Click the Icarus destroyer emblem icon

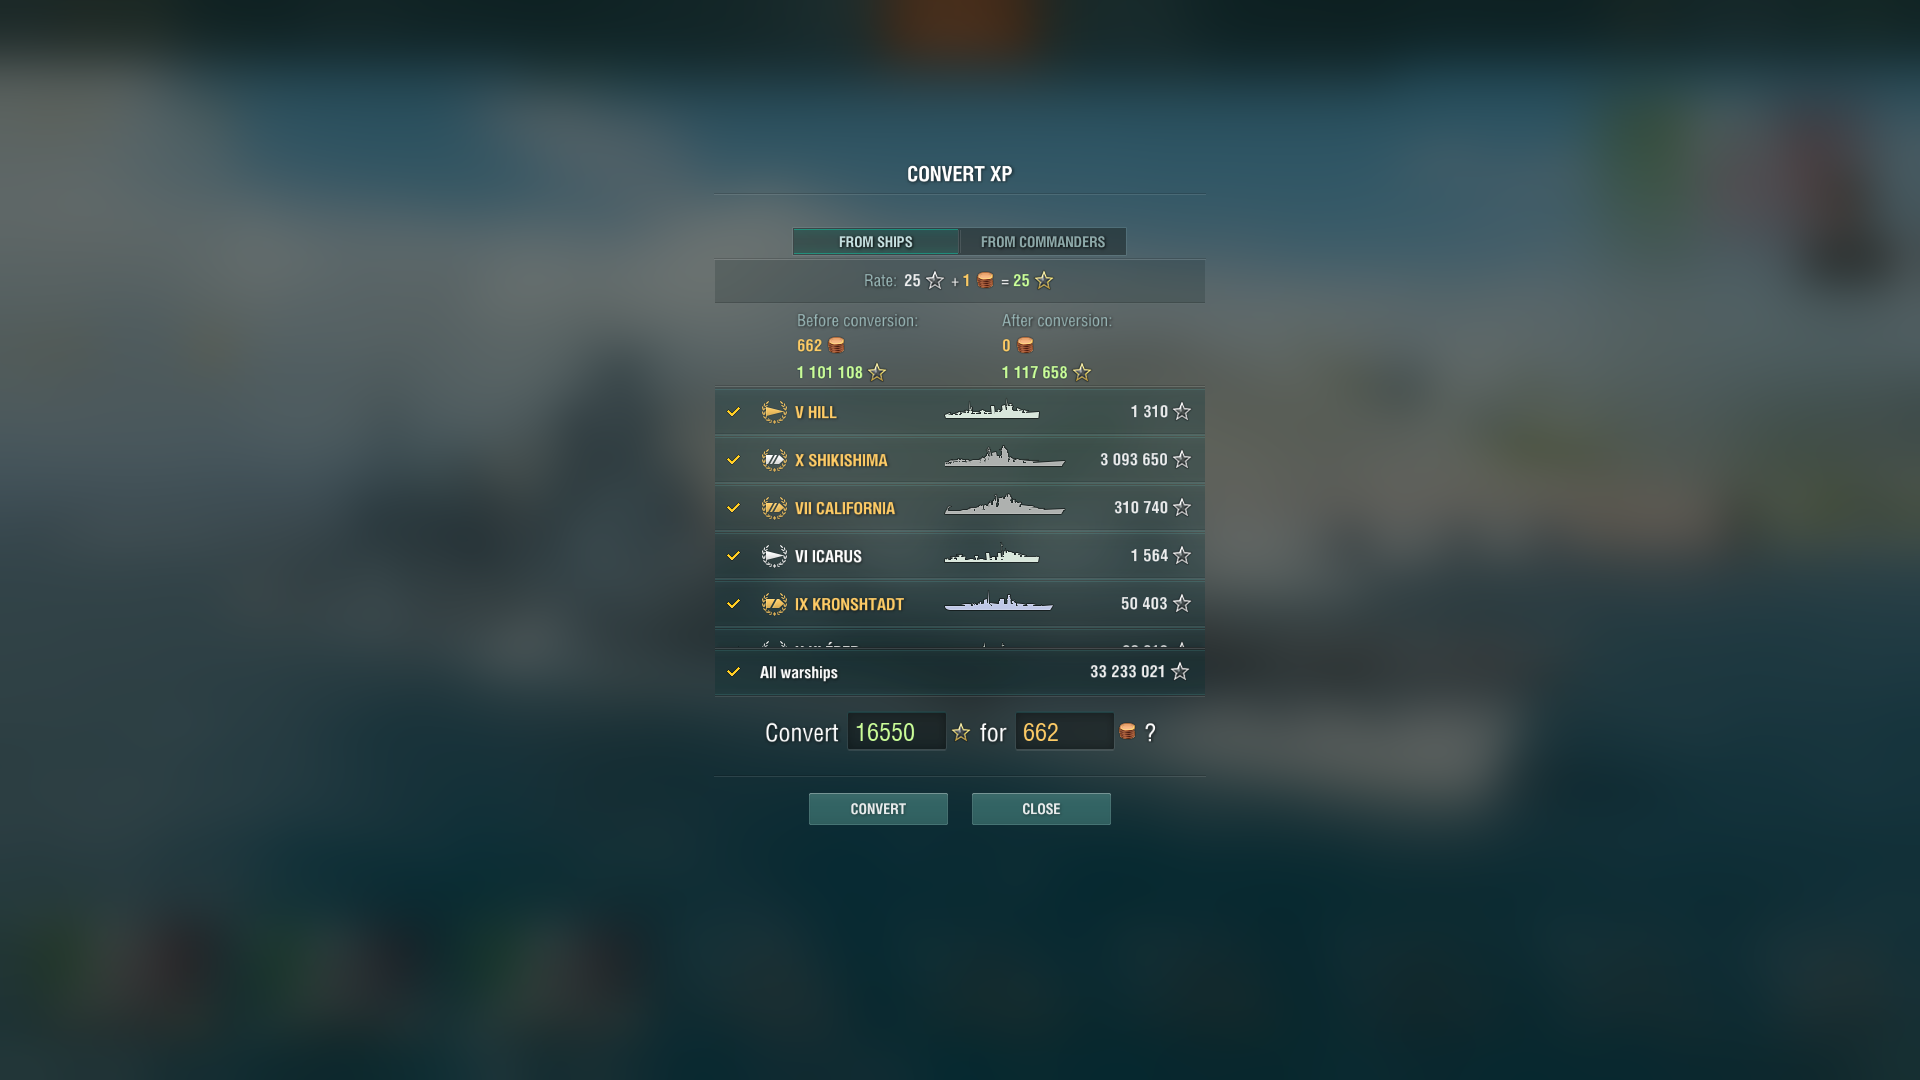(774, 556)
